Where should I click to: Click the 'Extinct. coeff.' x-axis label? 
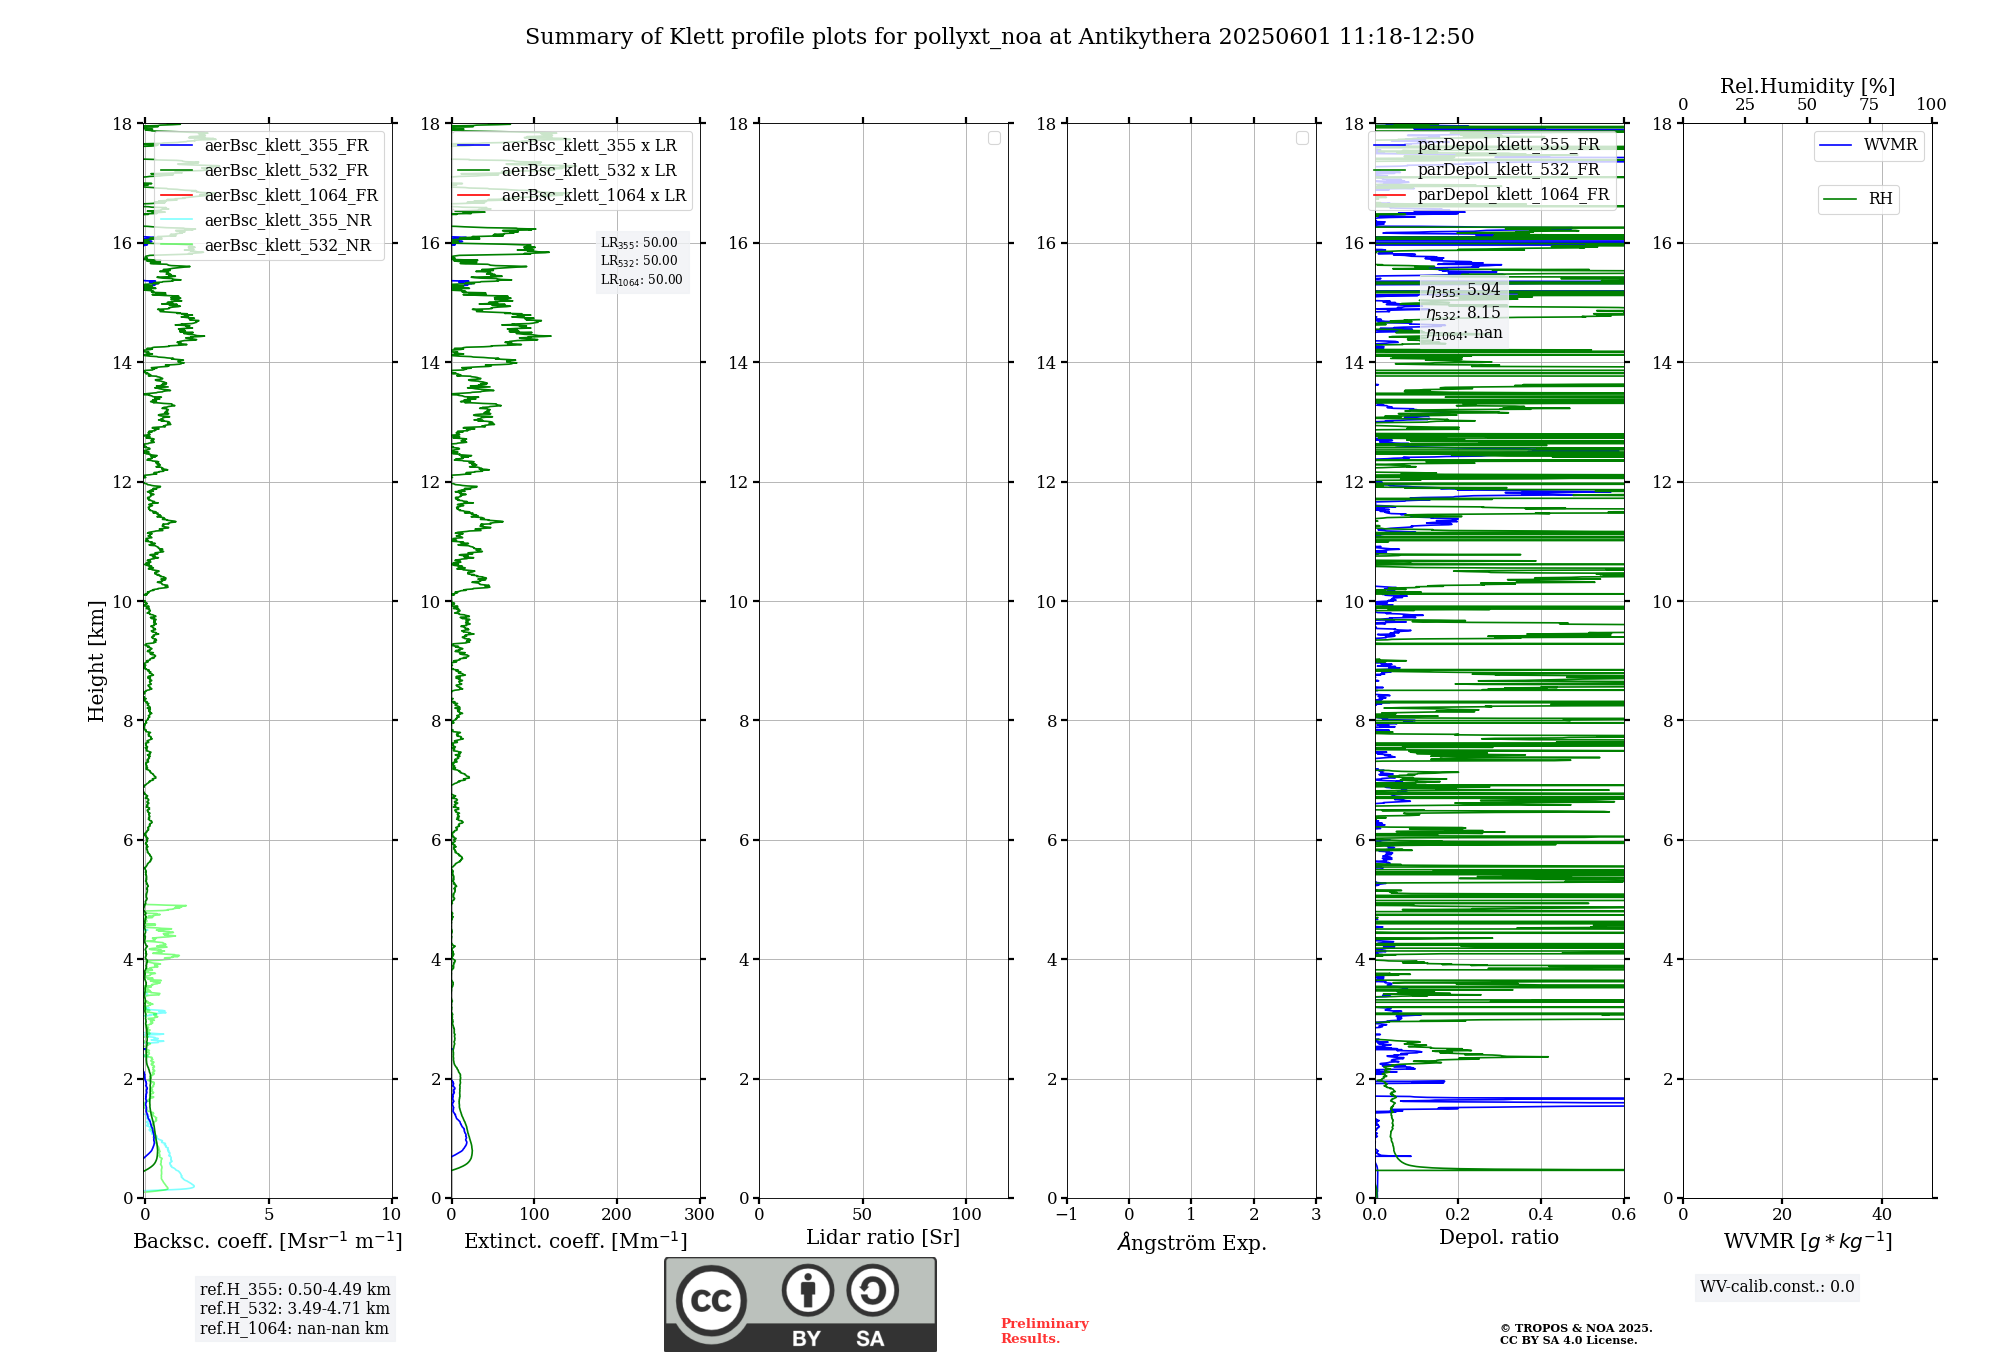coord(576,1241)
